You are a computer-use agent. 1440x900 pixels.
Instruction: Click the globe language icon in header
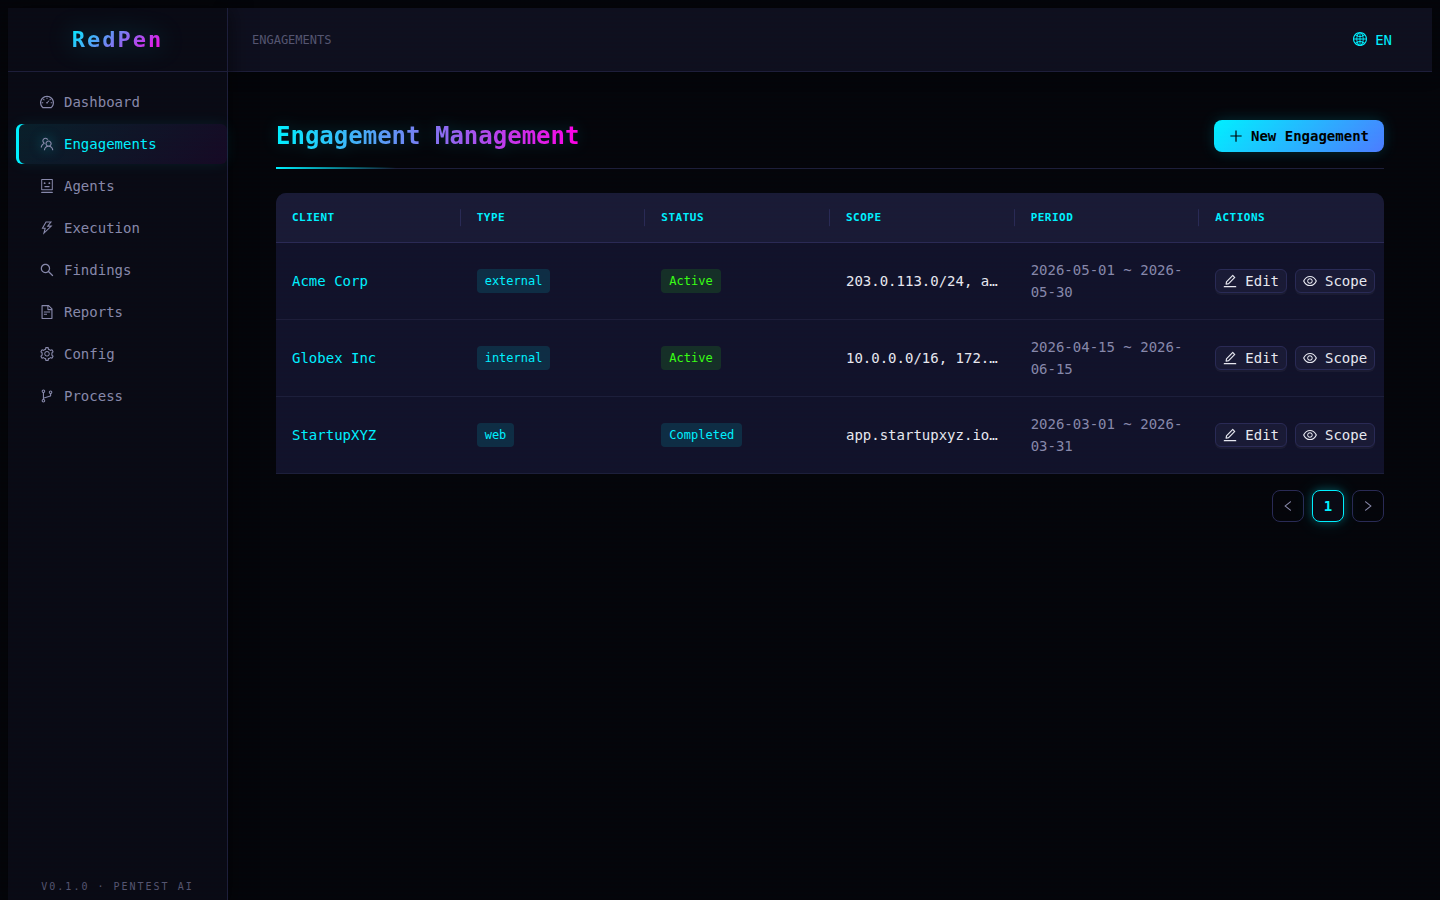tap(1360, 39)
